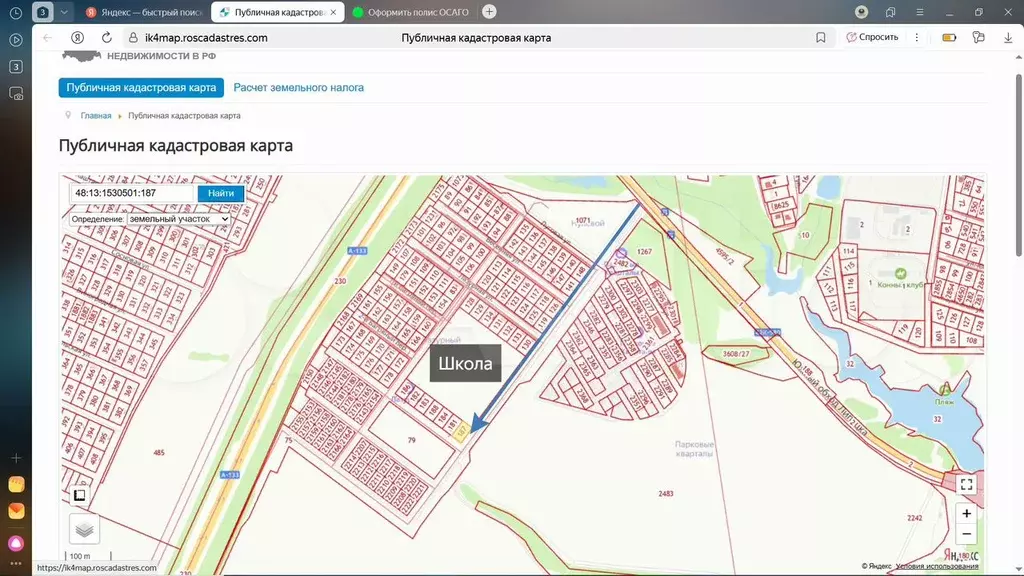Zoom out the map with minus
The height and width of the screenshot is (576, 1024).
(967, 534)
